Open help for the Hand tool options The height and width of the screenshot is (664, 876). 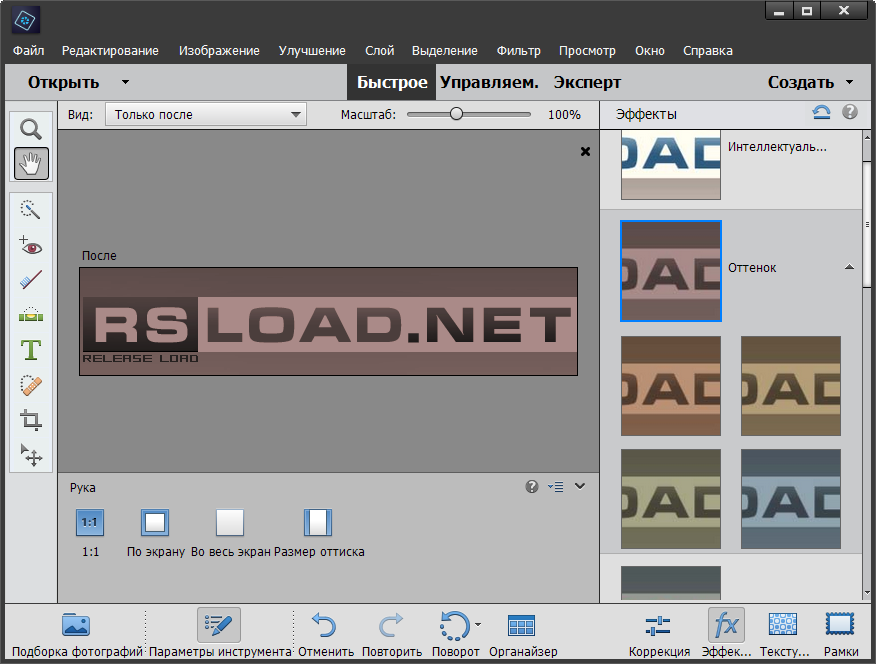(x=531, y=487)
